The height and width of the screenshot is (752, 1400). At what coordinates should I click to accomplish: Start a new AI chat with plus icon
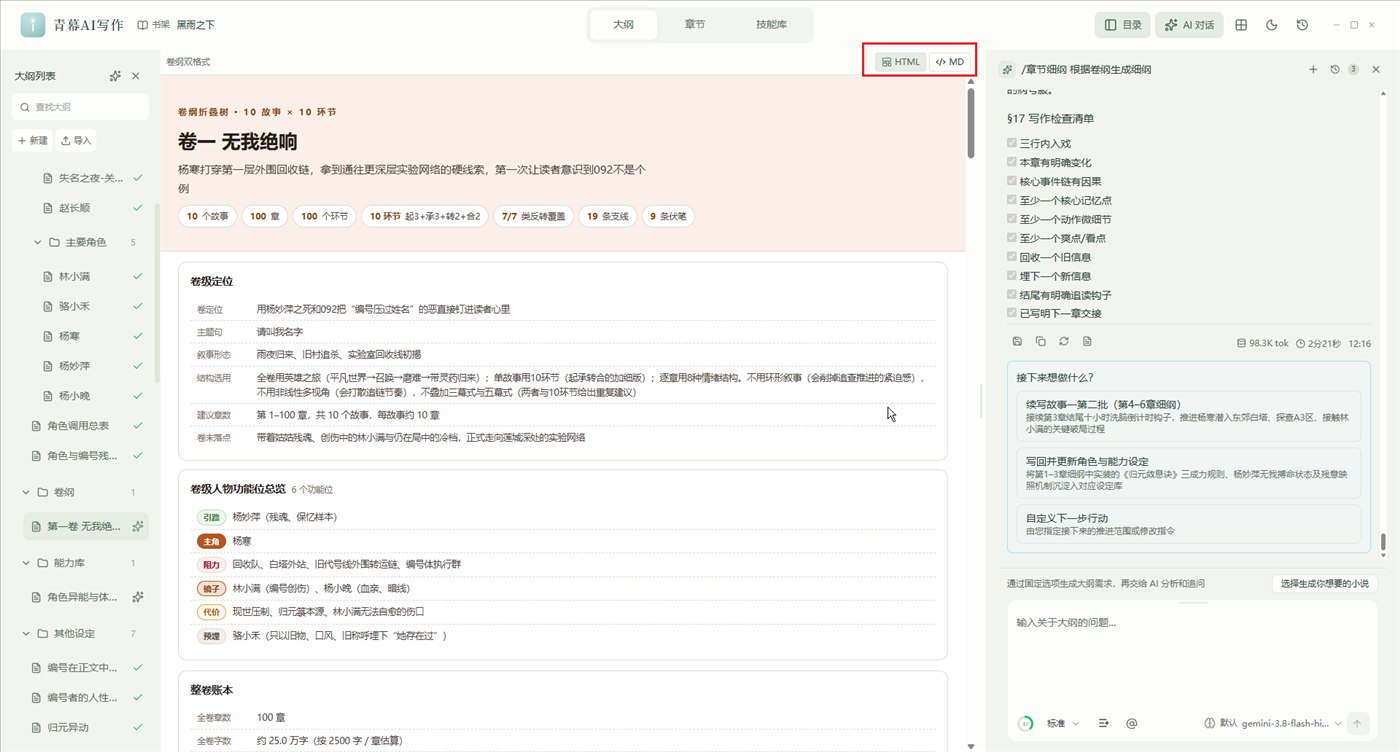click(x=1313, y=69)
